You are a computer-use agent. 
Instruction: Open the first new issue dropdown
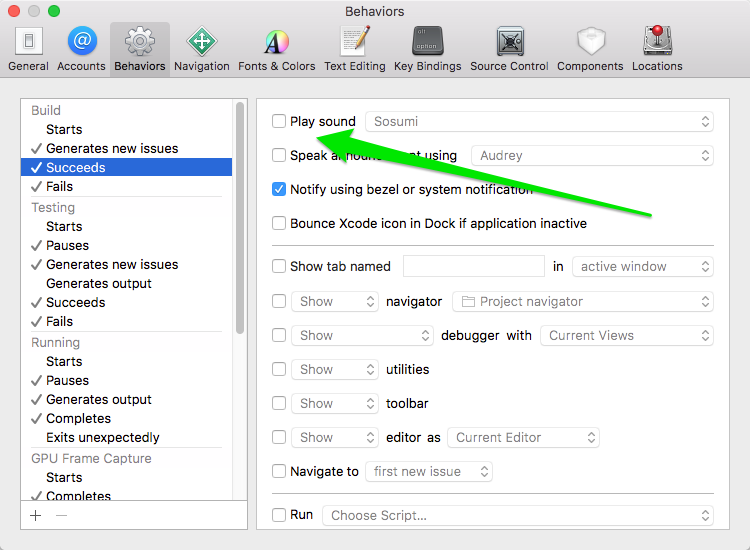point(429,472)
